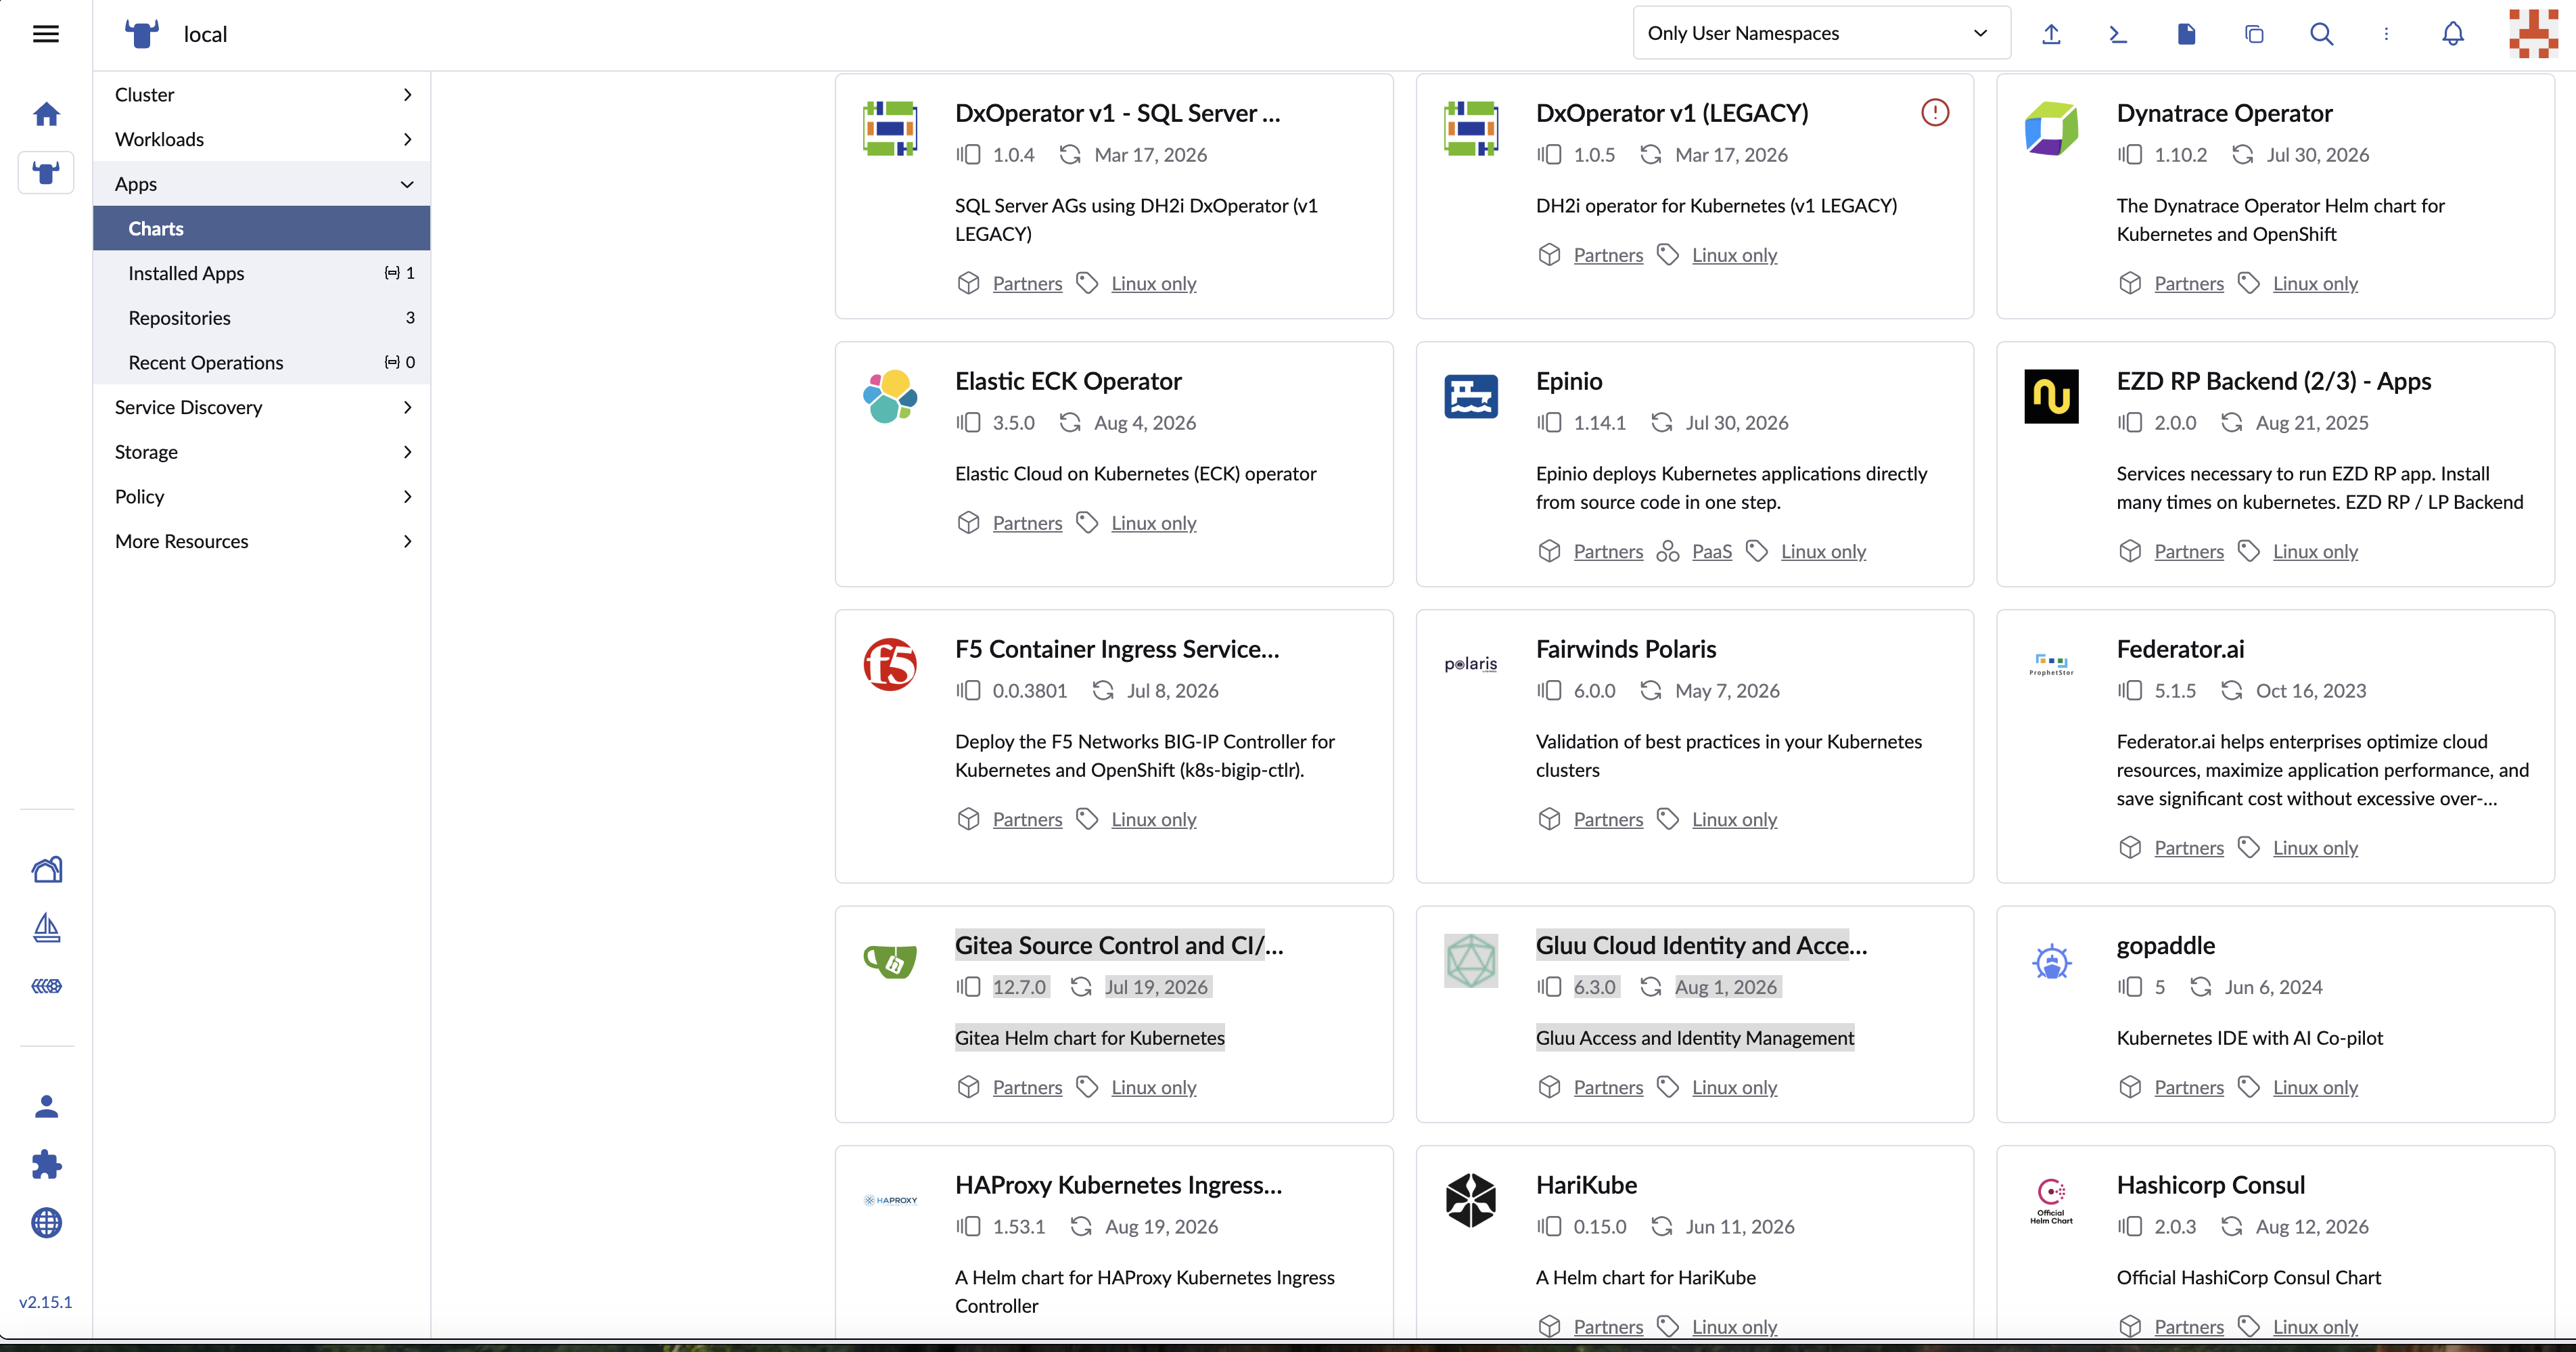
Task: Click Linux only tag on Dynatrace Operator
Action: click(2315, 283)
